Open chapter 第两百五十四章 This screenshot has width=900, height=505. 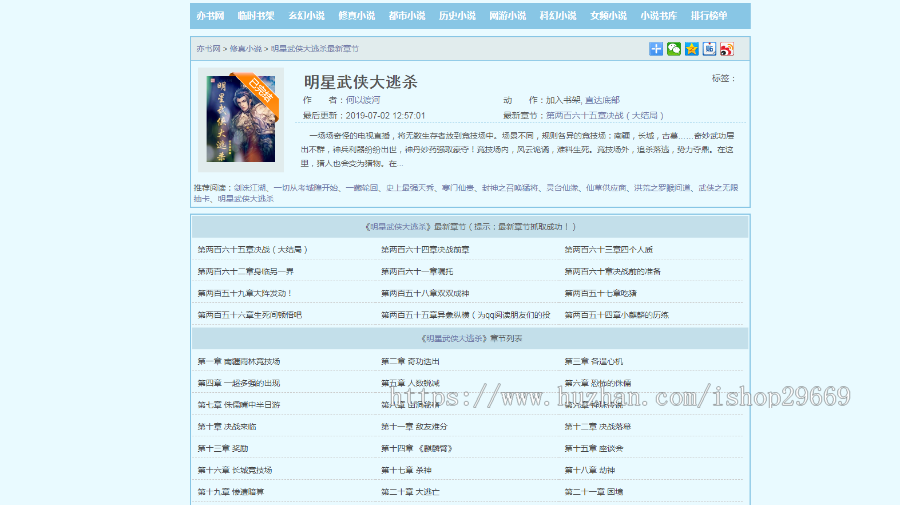(x=616, y=315)
